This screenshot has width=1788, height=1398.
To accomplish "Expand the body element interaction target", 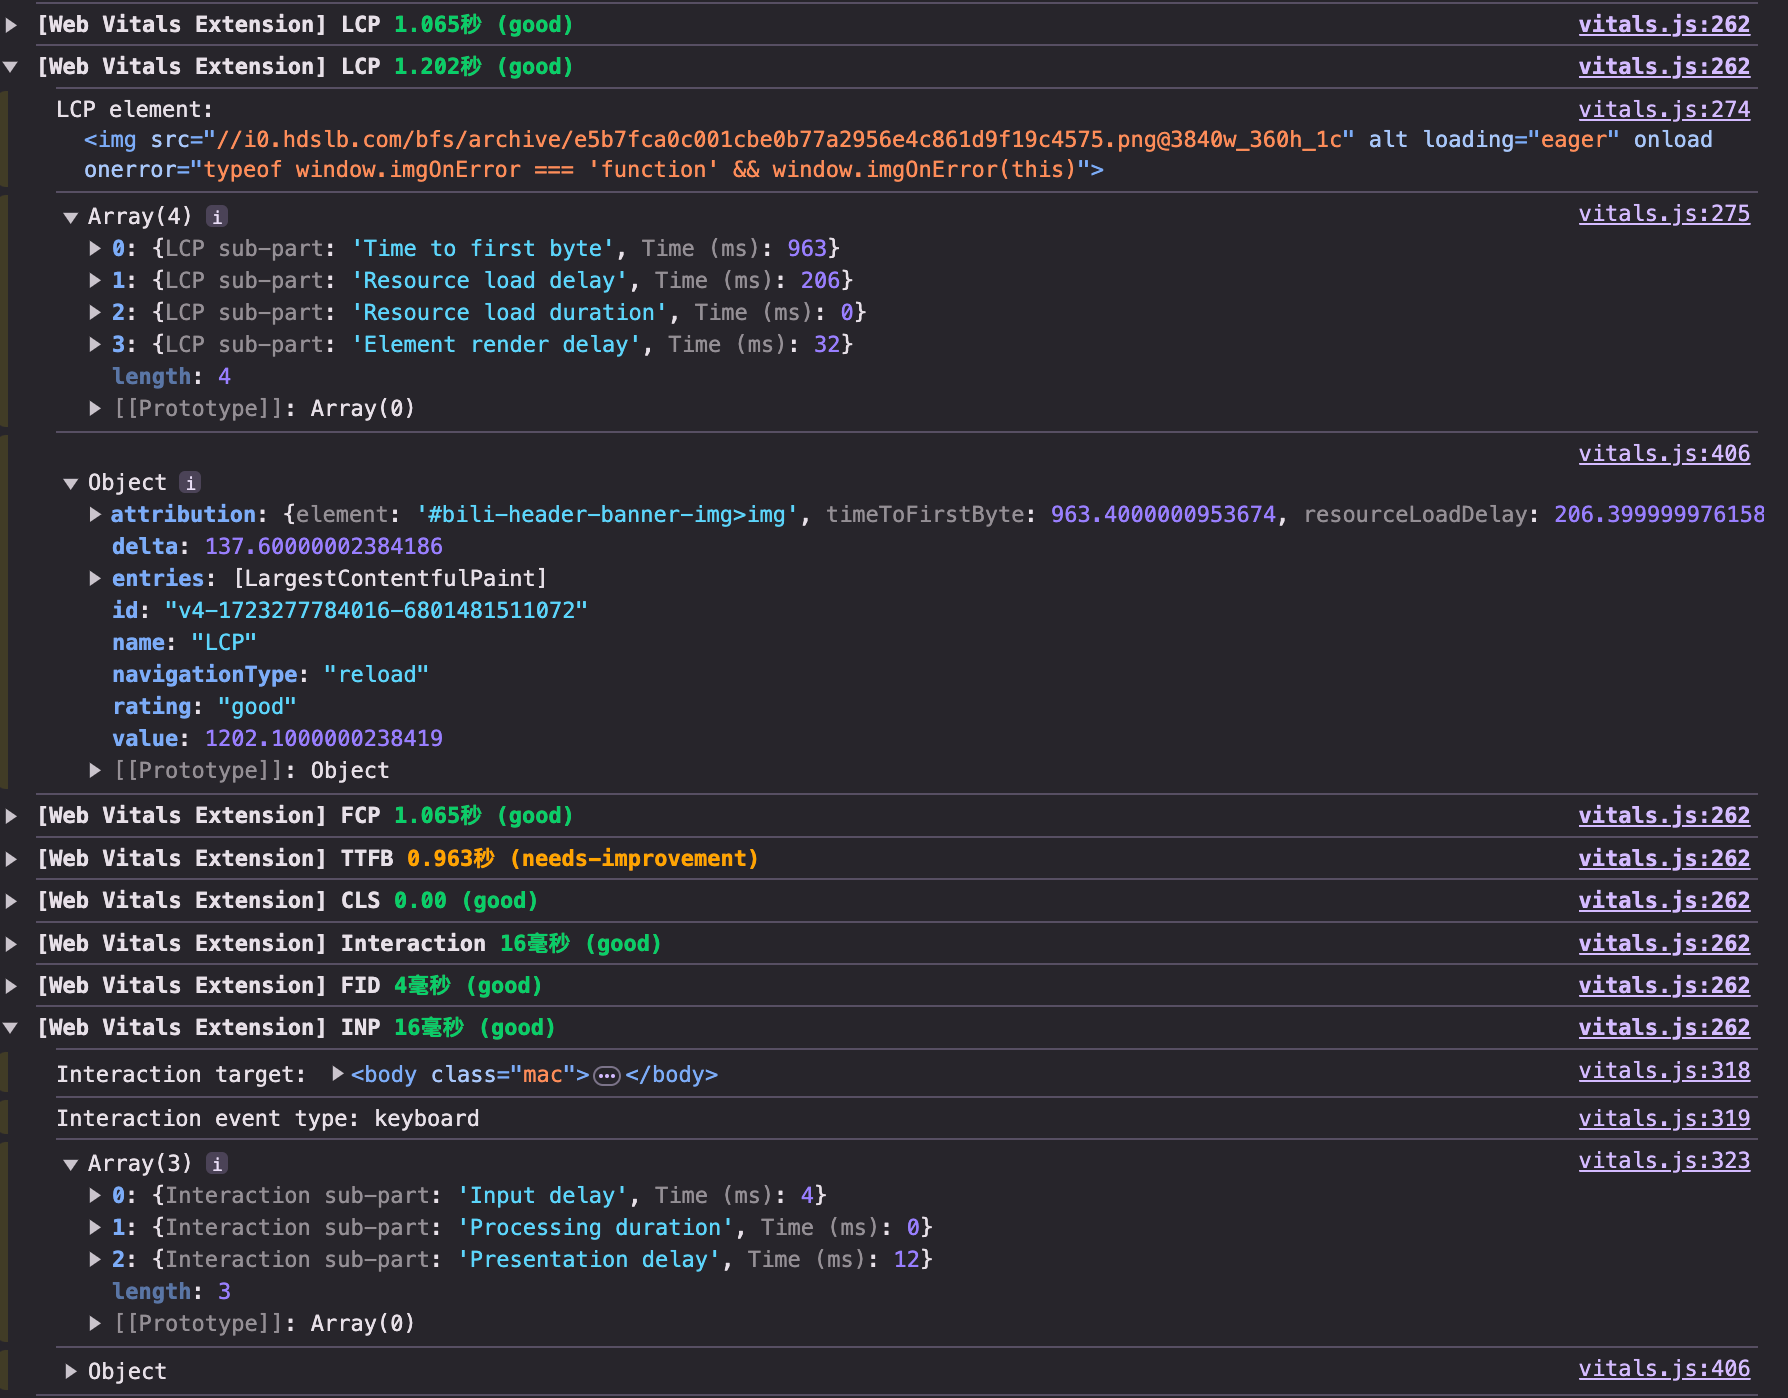I will 338,1074.
